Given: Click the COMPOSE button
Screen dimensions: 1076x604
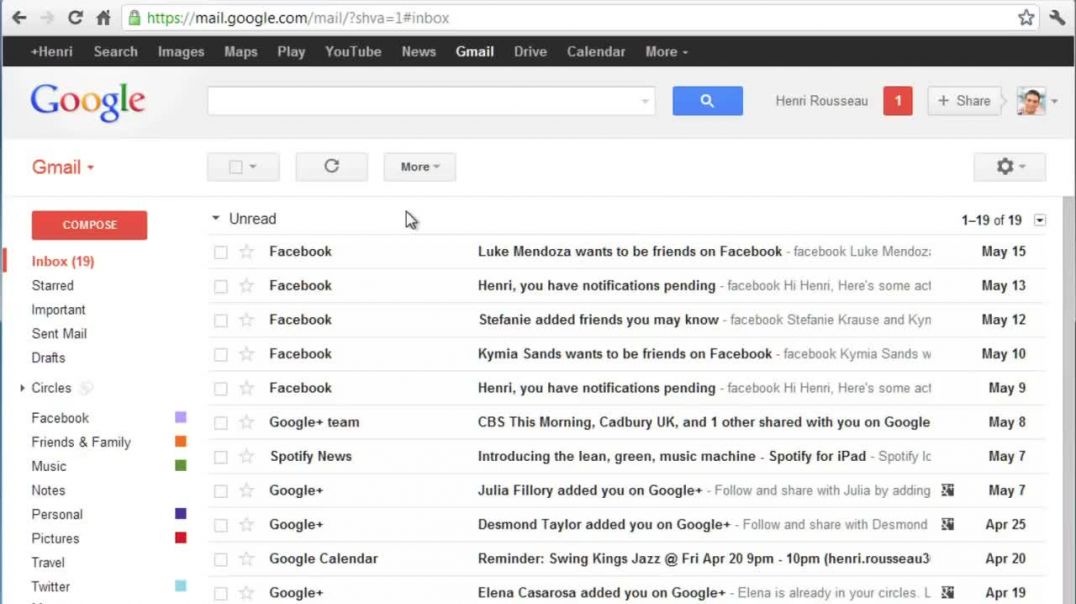Looking at the screenshot, I should [89, 225].
